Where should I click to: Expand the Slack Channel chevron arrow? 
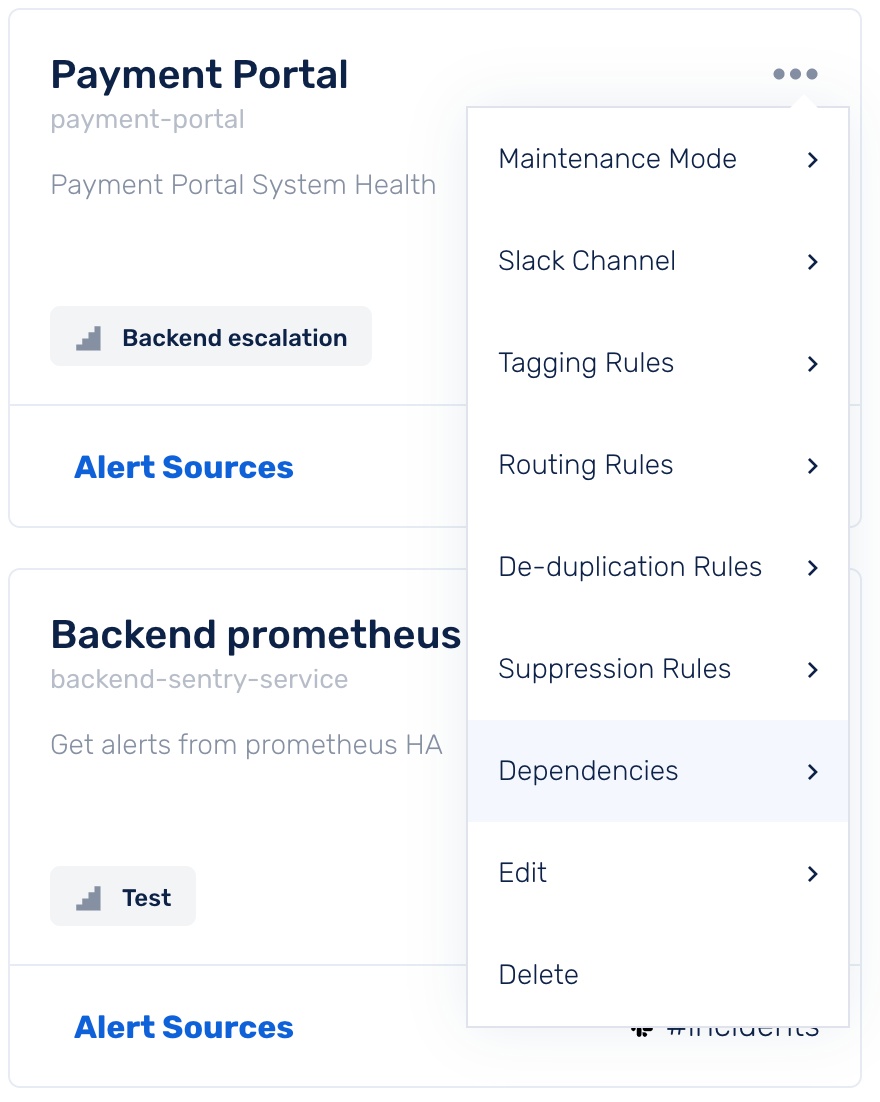[x=813, y=262]
